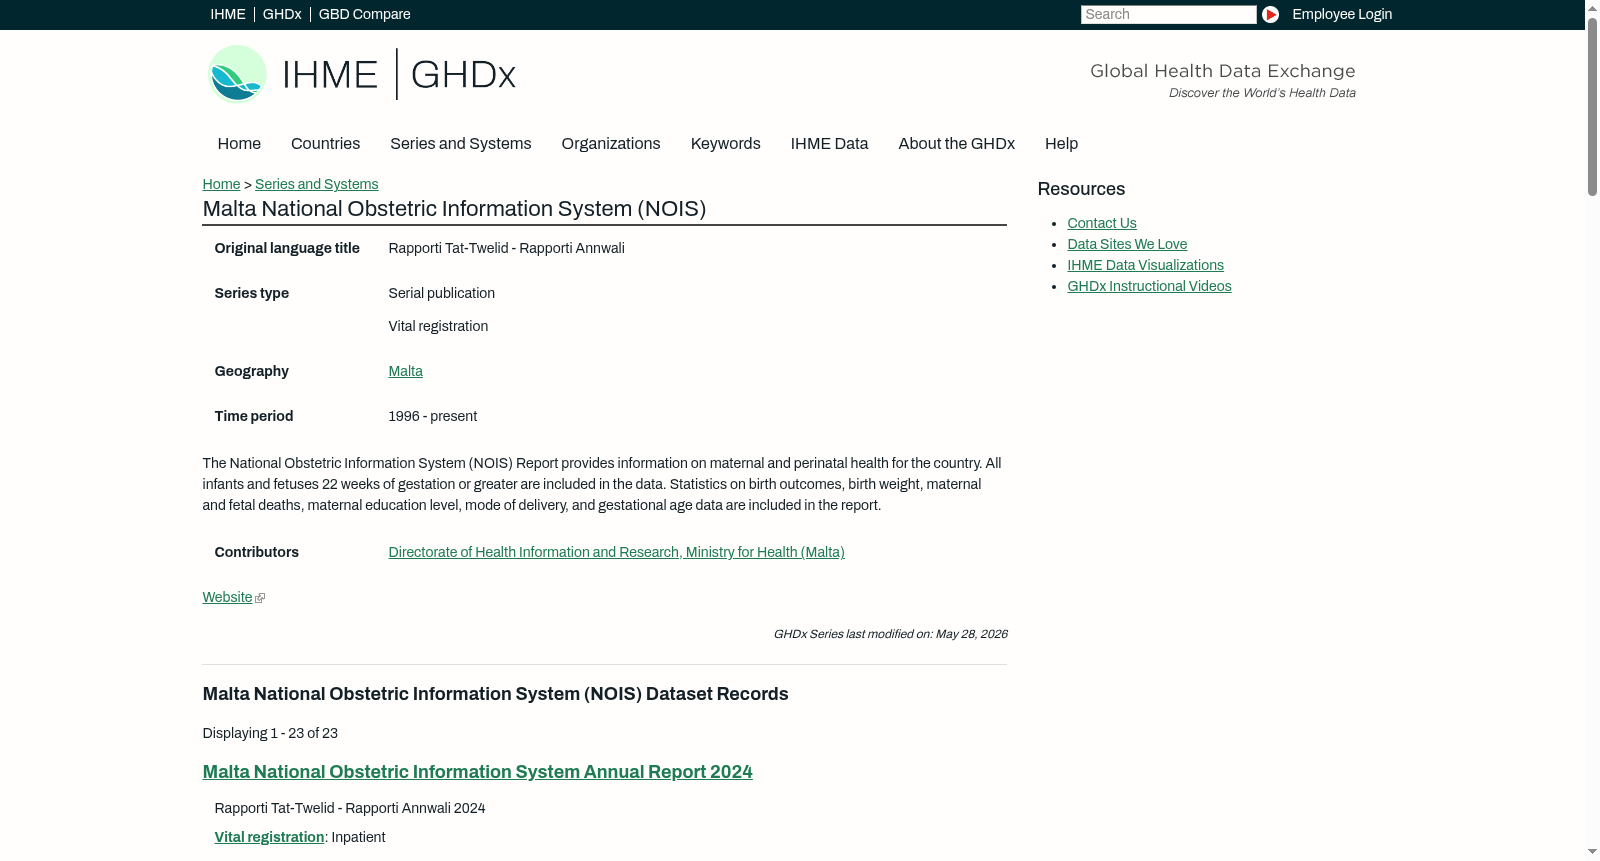The height and width of the screenshot is (861, 1600).
Task: Open the Countries menu
Action: (x=325, y=144)
